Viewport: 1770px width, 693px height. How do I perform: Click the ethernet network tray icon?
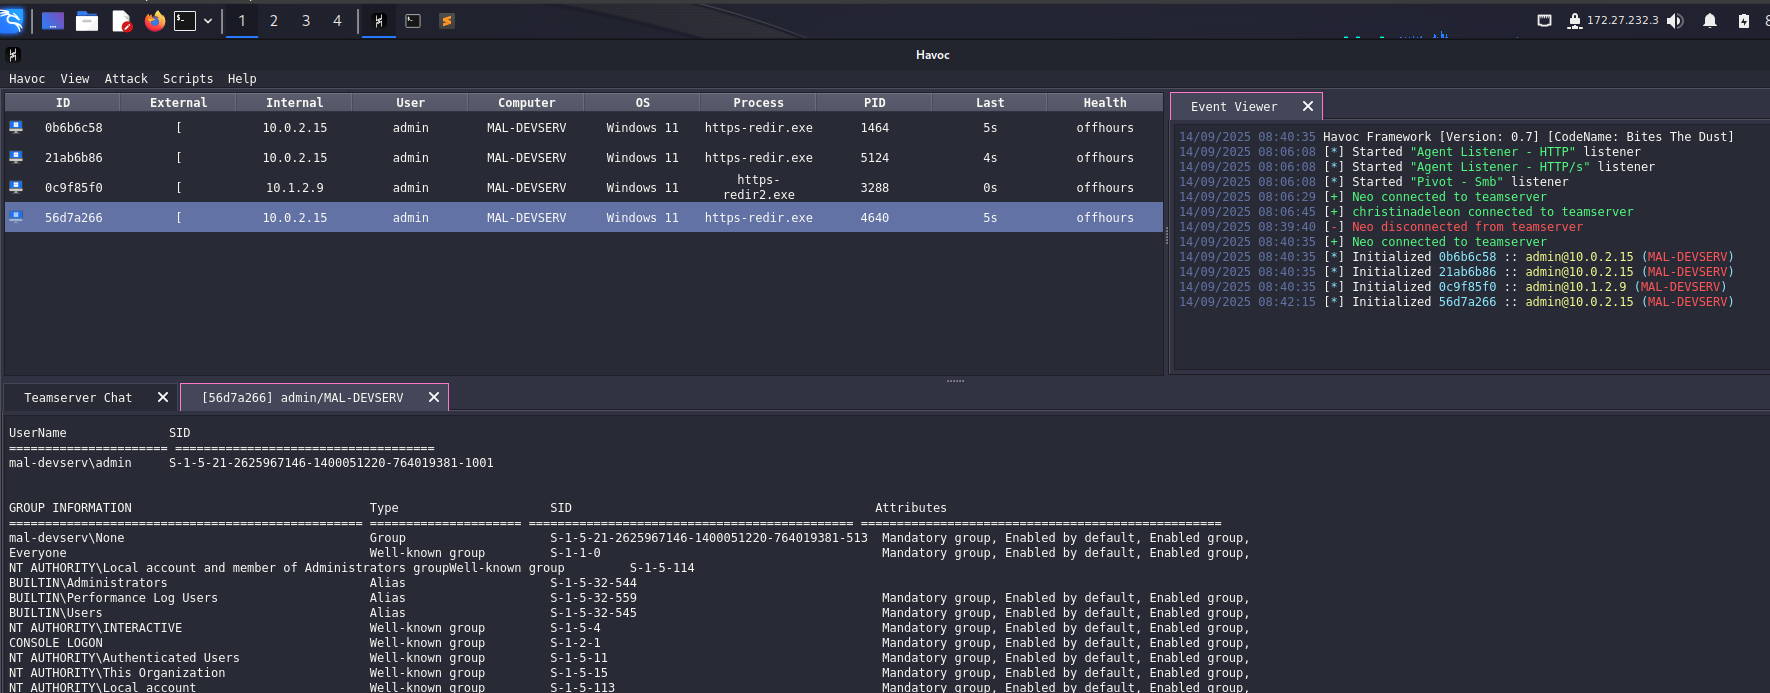1545,20
